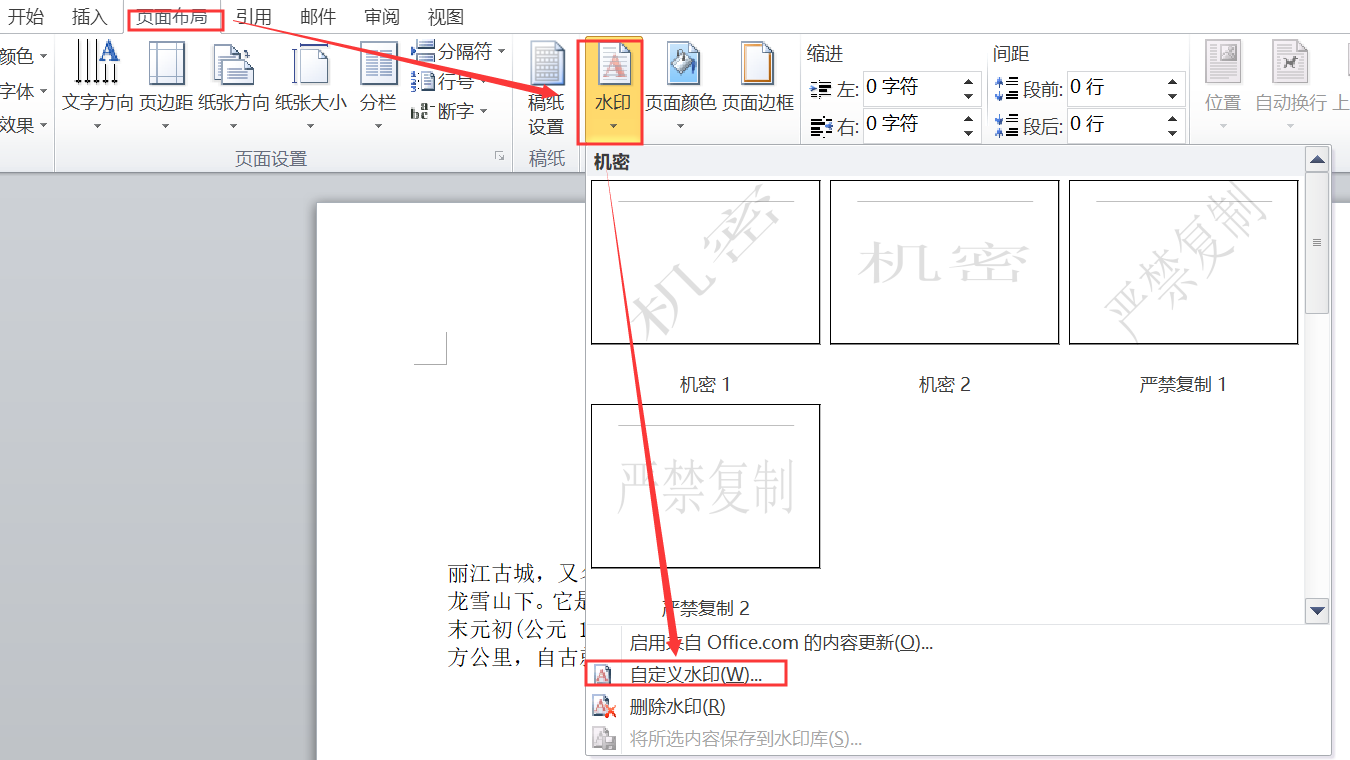Increase right indent with up arrow
This screenshot has height=760, width=1350.
(x=969, y=116)
